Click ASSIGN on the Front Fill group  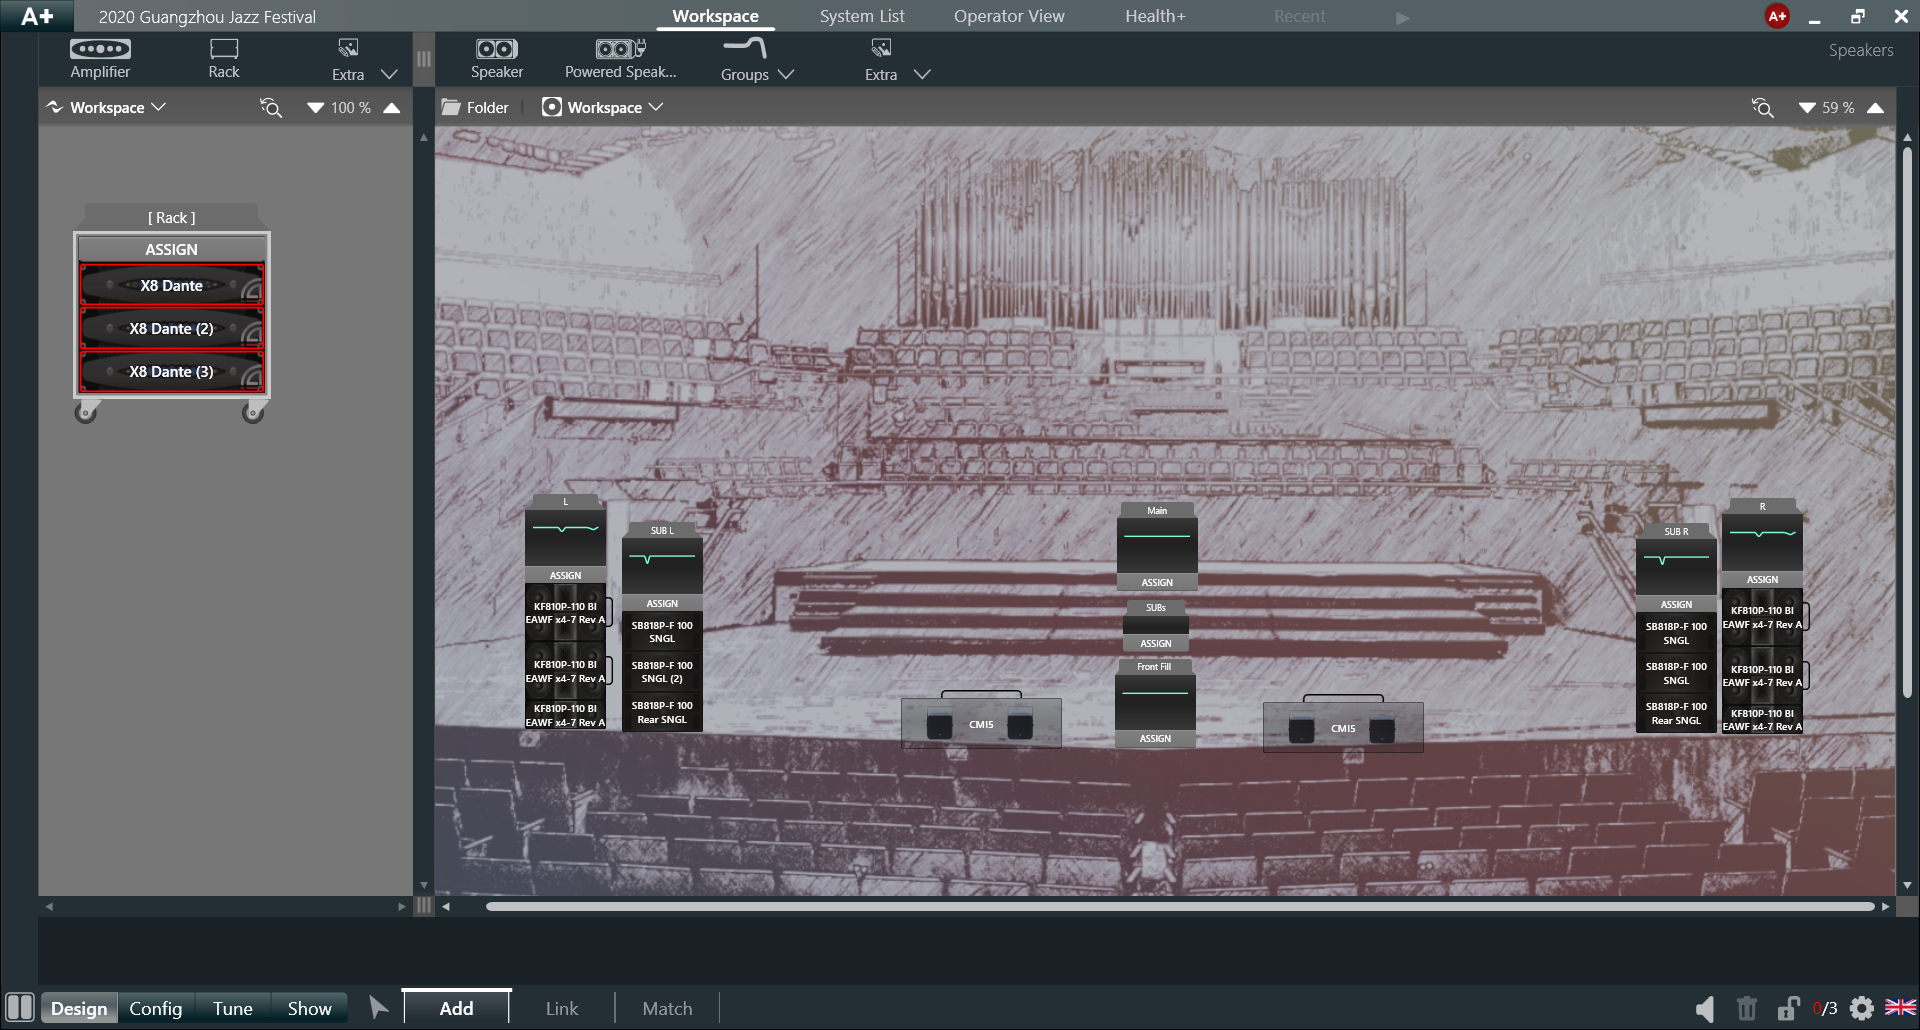[x=1155, y=738]
